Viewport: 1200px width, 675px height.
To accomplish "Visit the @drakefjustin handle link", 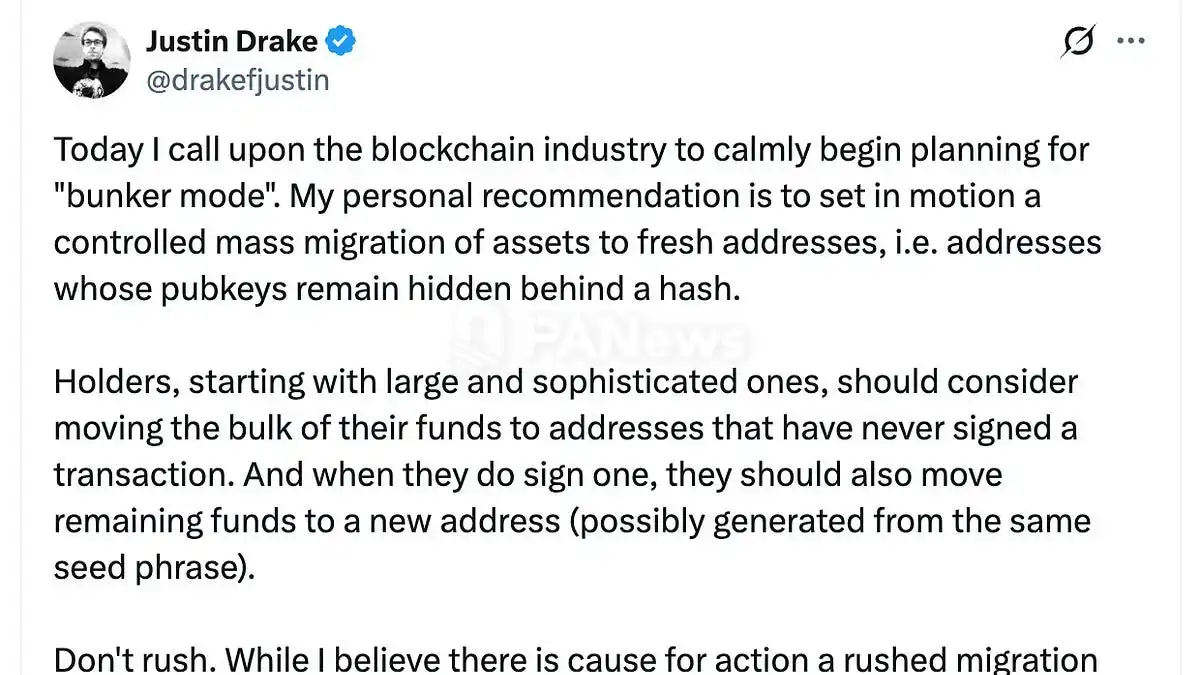I will coord(238,79).
